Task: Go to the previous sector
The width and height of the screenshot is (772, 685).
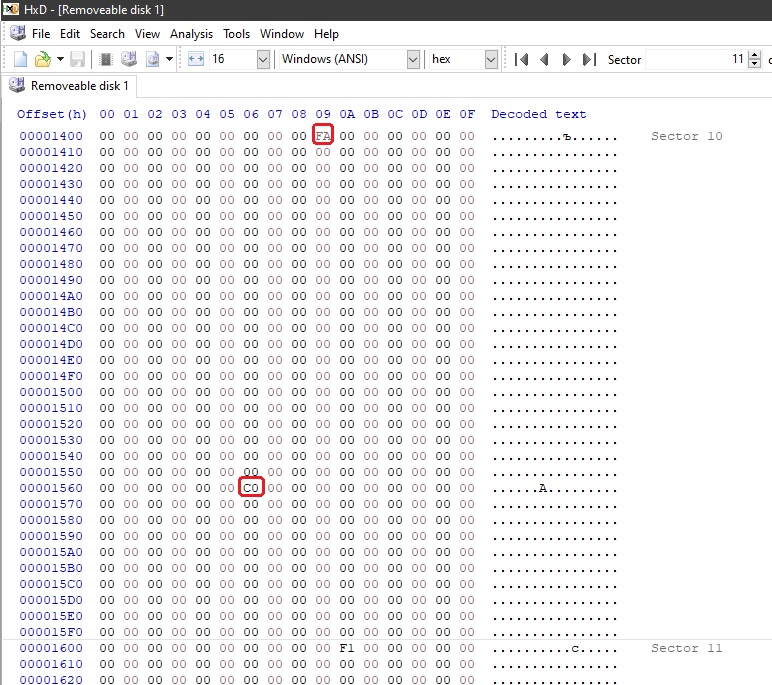Action: pos(544,60)
